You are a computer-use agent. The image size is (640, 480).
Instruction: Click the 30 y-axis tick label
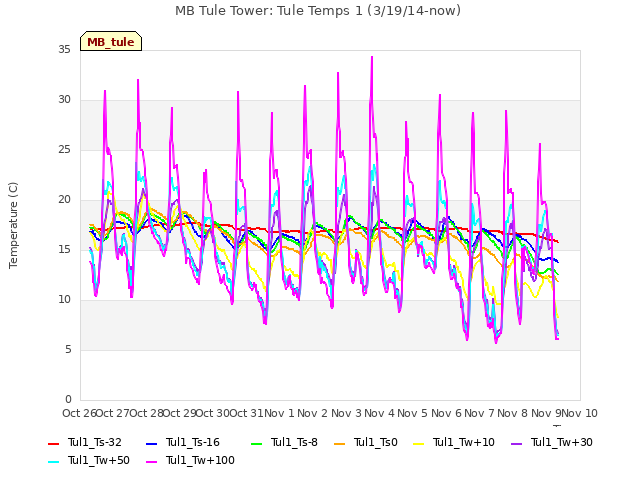click(64, 100)
